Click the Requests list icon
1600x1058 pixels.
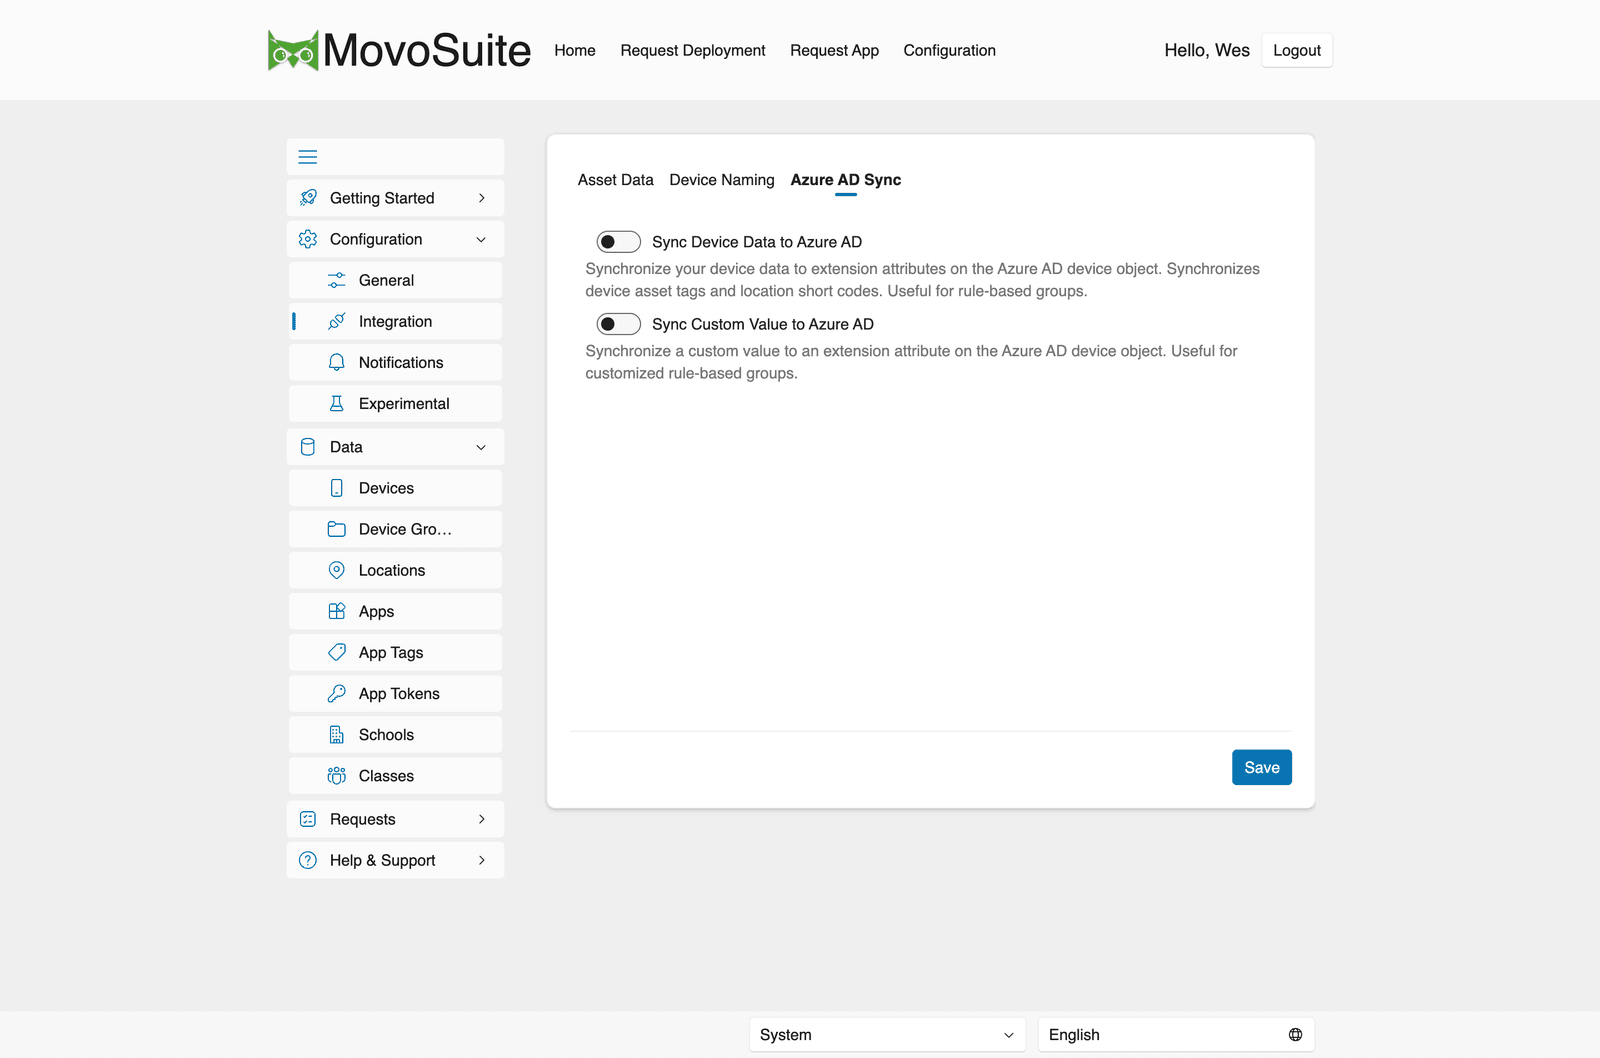pyautogui.click(x=308, y=819)
